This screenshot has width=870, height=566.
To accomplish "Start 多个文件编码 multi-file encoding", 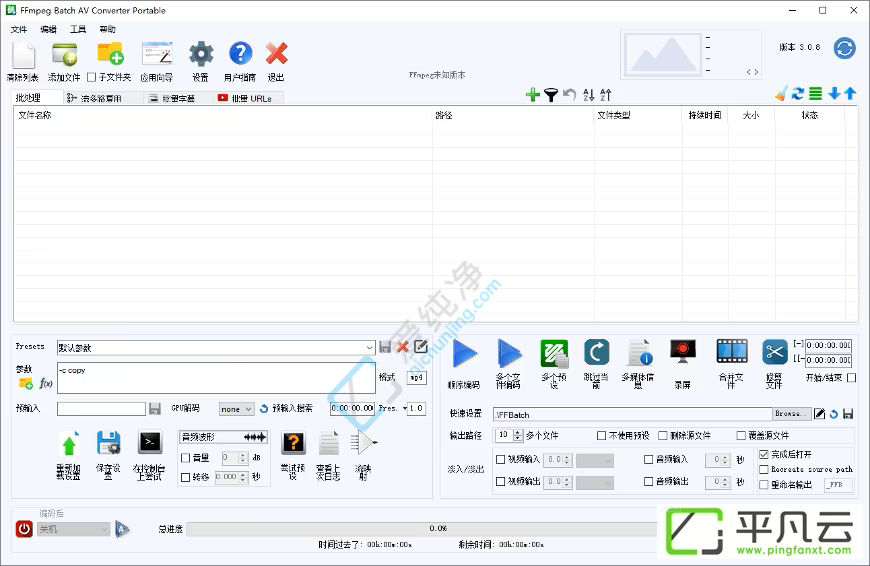I will [x=509, y=353].
